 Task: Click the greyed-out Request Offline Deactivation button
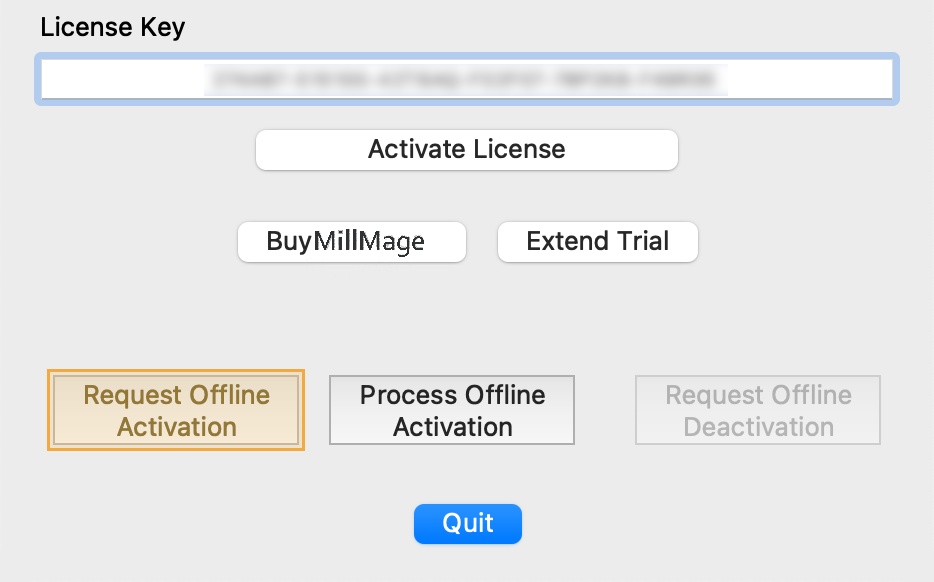coord(758,410)
